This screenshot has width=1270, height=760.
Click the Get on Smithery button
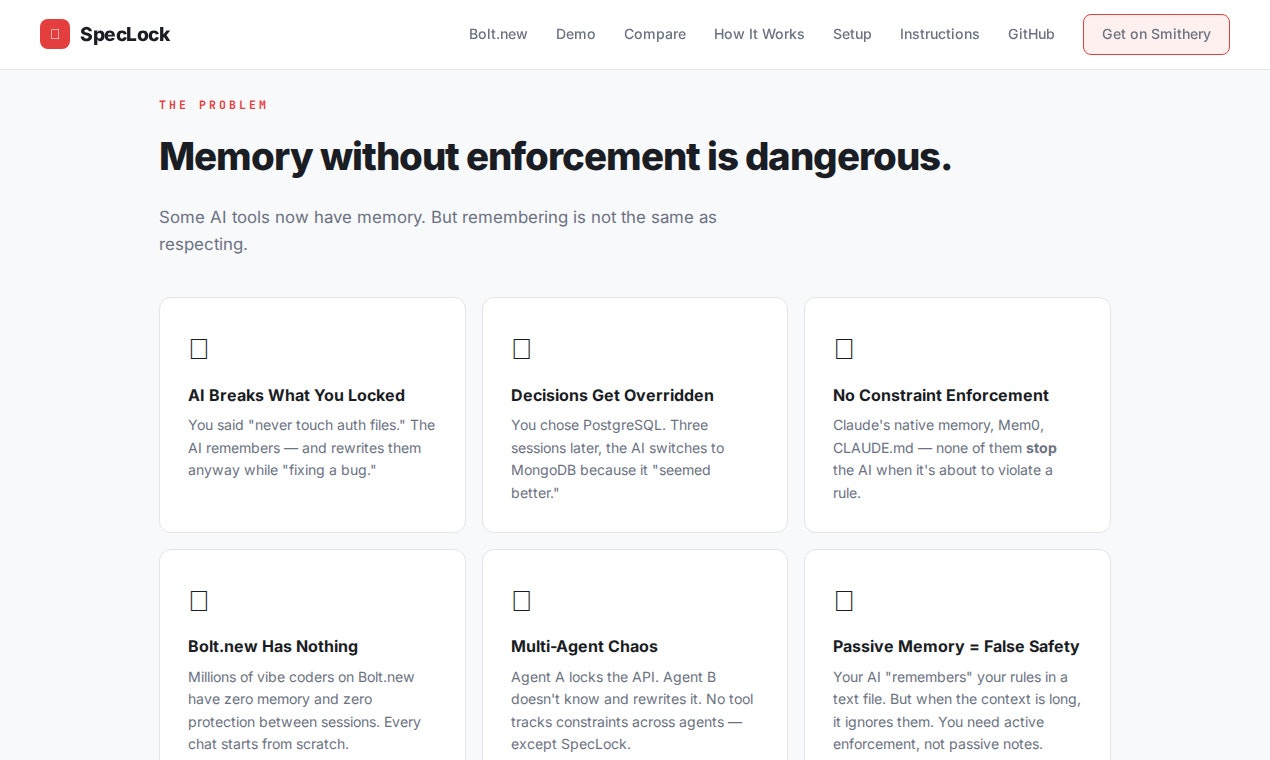(x=1156, y=34)
